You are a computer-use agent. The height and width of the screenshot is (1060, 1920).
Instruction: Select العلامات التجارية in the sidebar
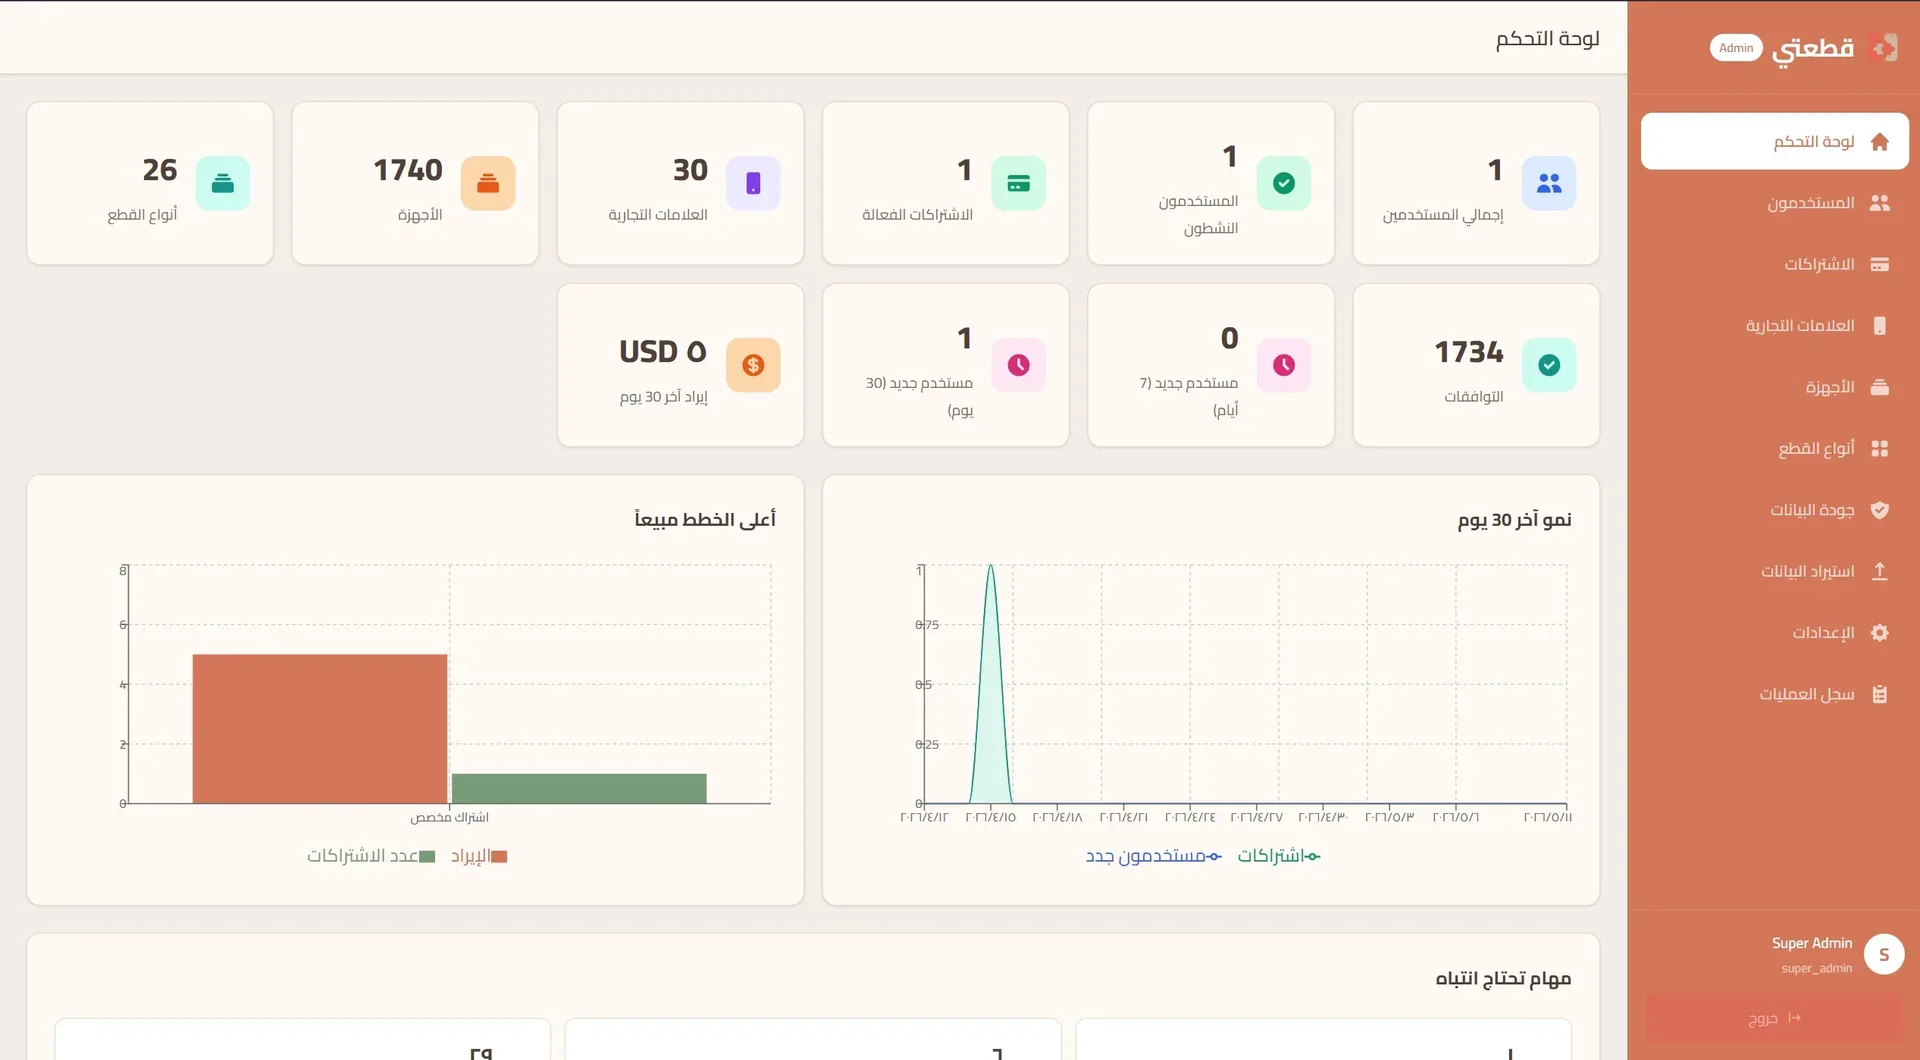1775,326
